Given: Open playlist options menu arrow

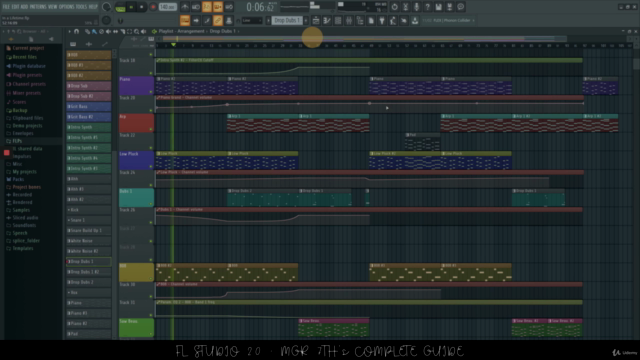Looking at the screenshot, I should click(69, 31).
